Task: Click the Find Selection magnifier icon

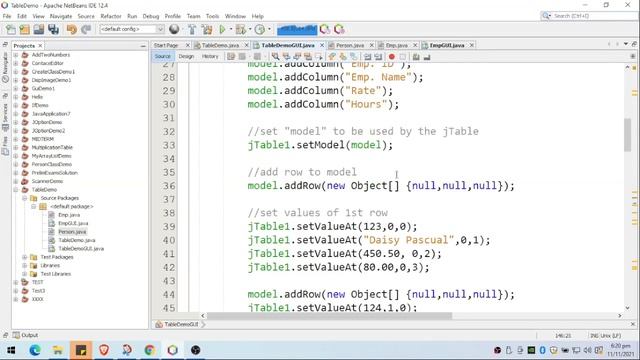Action: pos(276,57)
